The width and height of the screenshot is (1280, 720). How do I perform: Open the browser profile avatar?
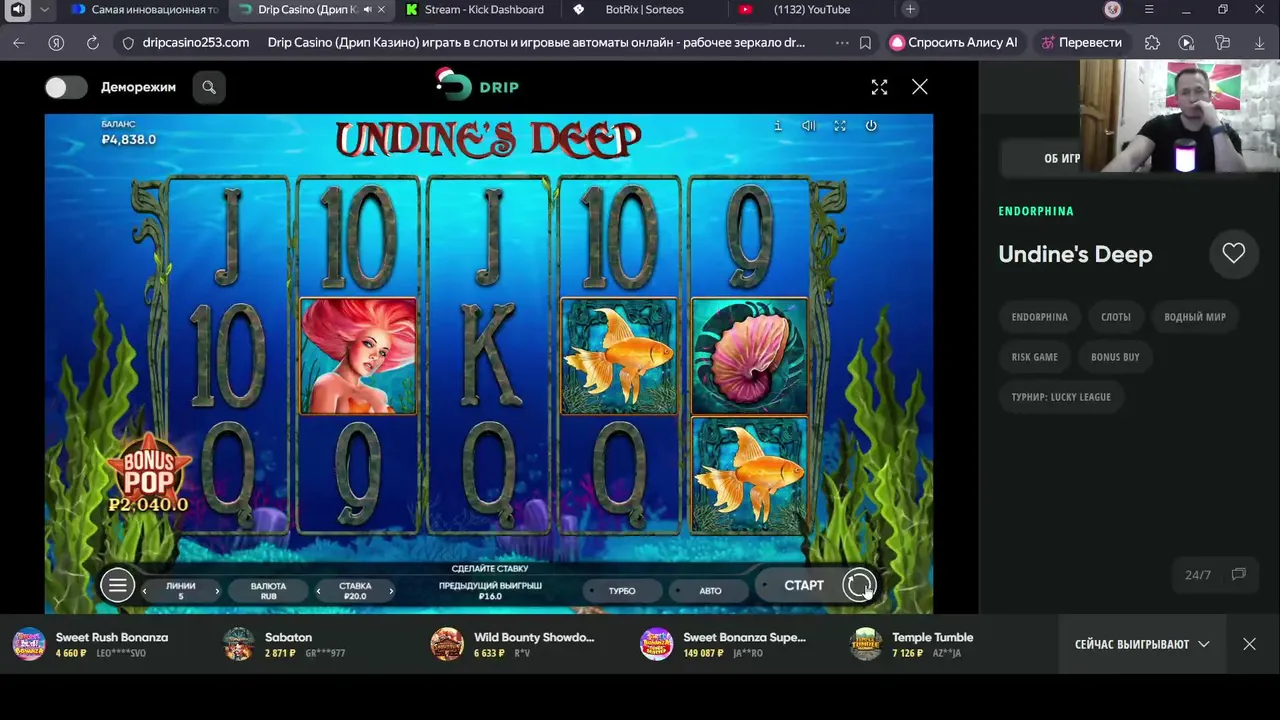click(1113, 10)
